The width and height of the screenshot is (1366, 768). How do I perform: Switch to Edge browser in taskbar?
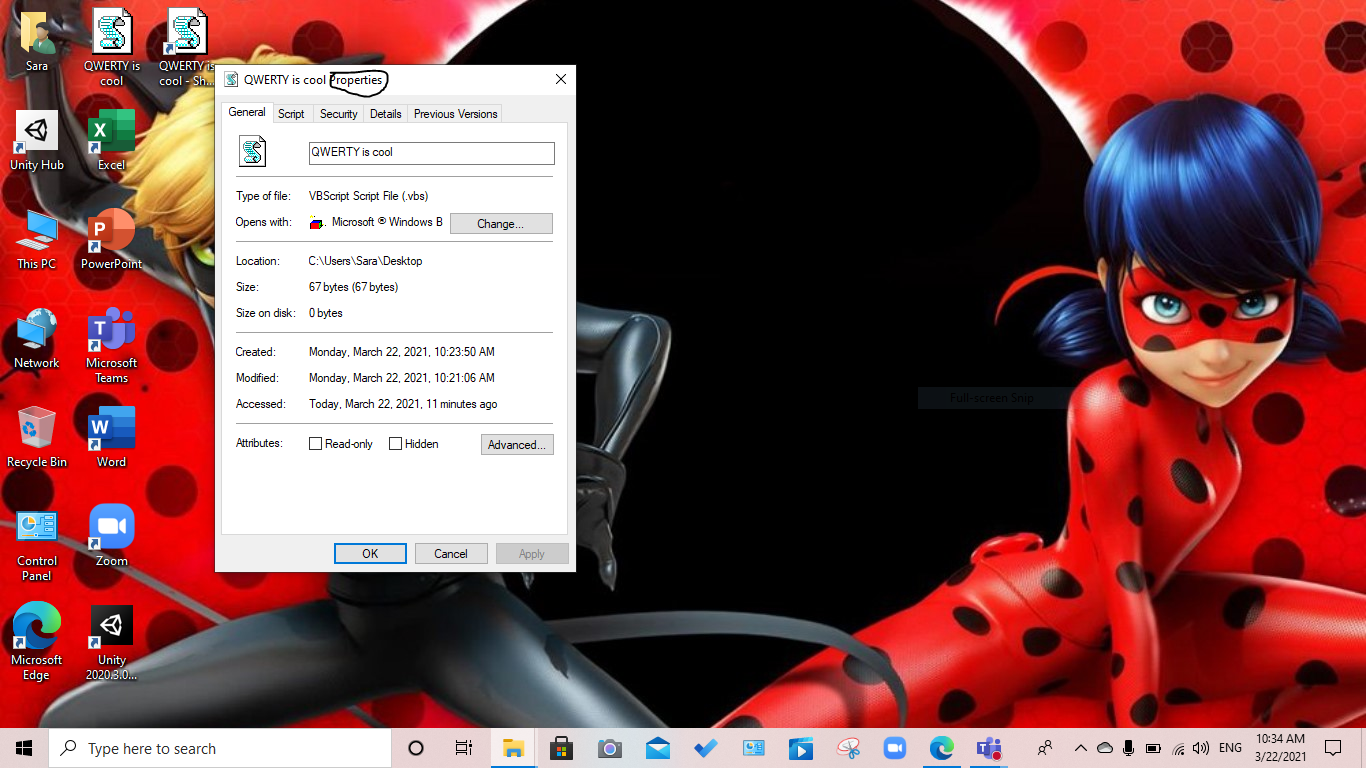pos(941,748)
